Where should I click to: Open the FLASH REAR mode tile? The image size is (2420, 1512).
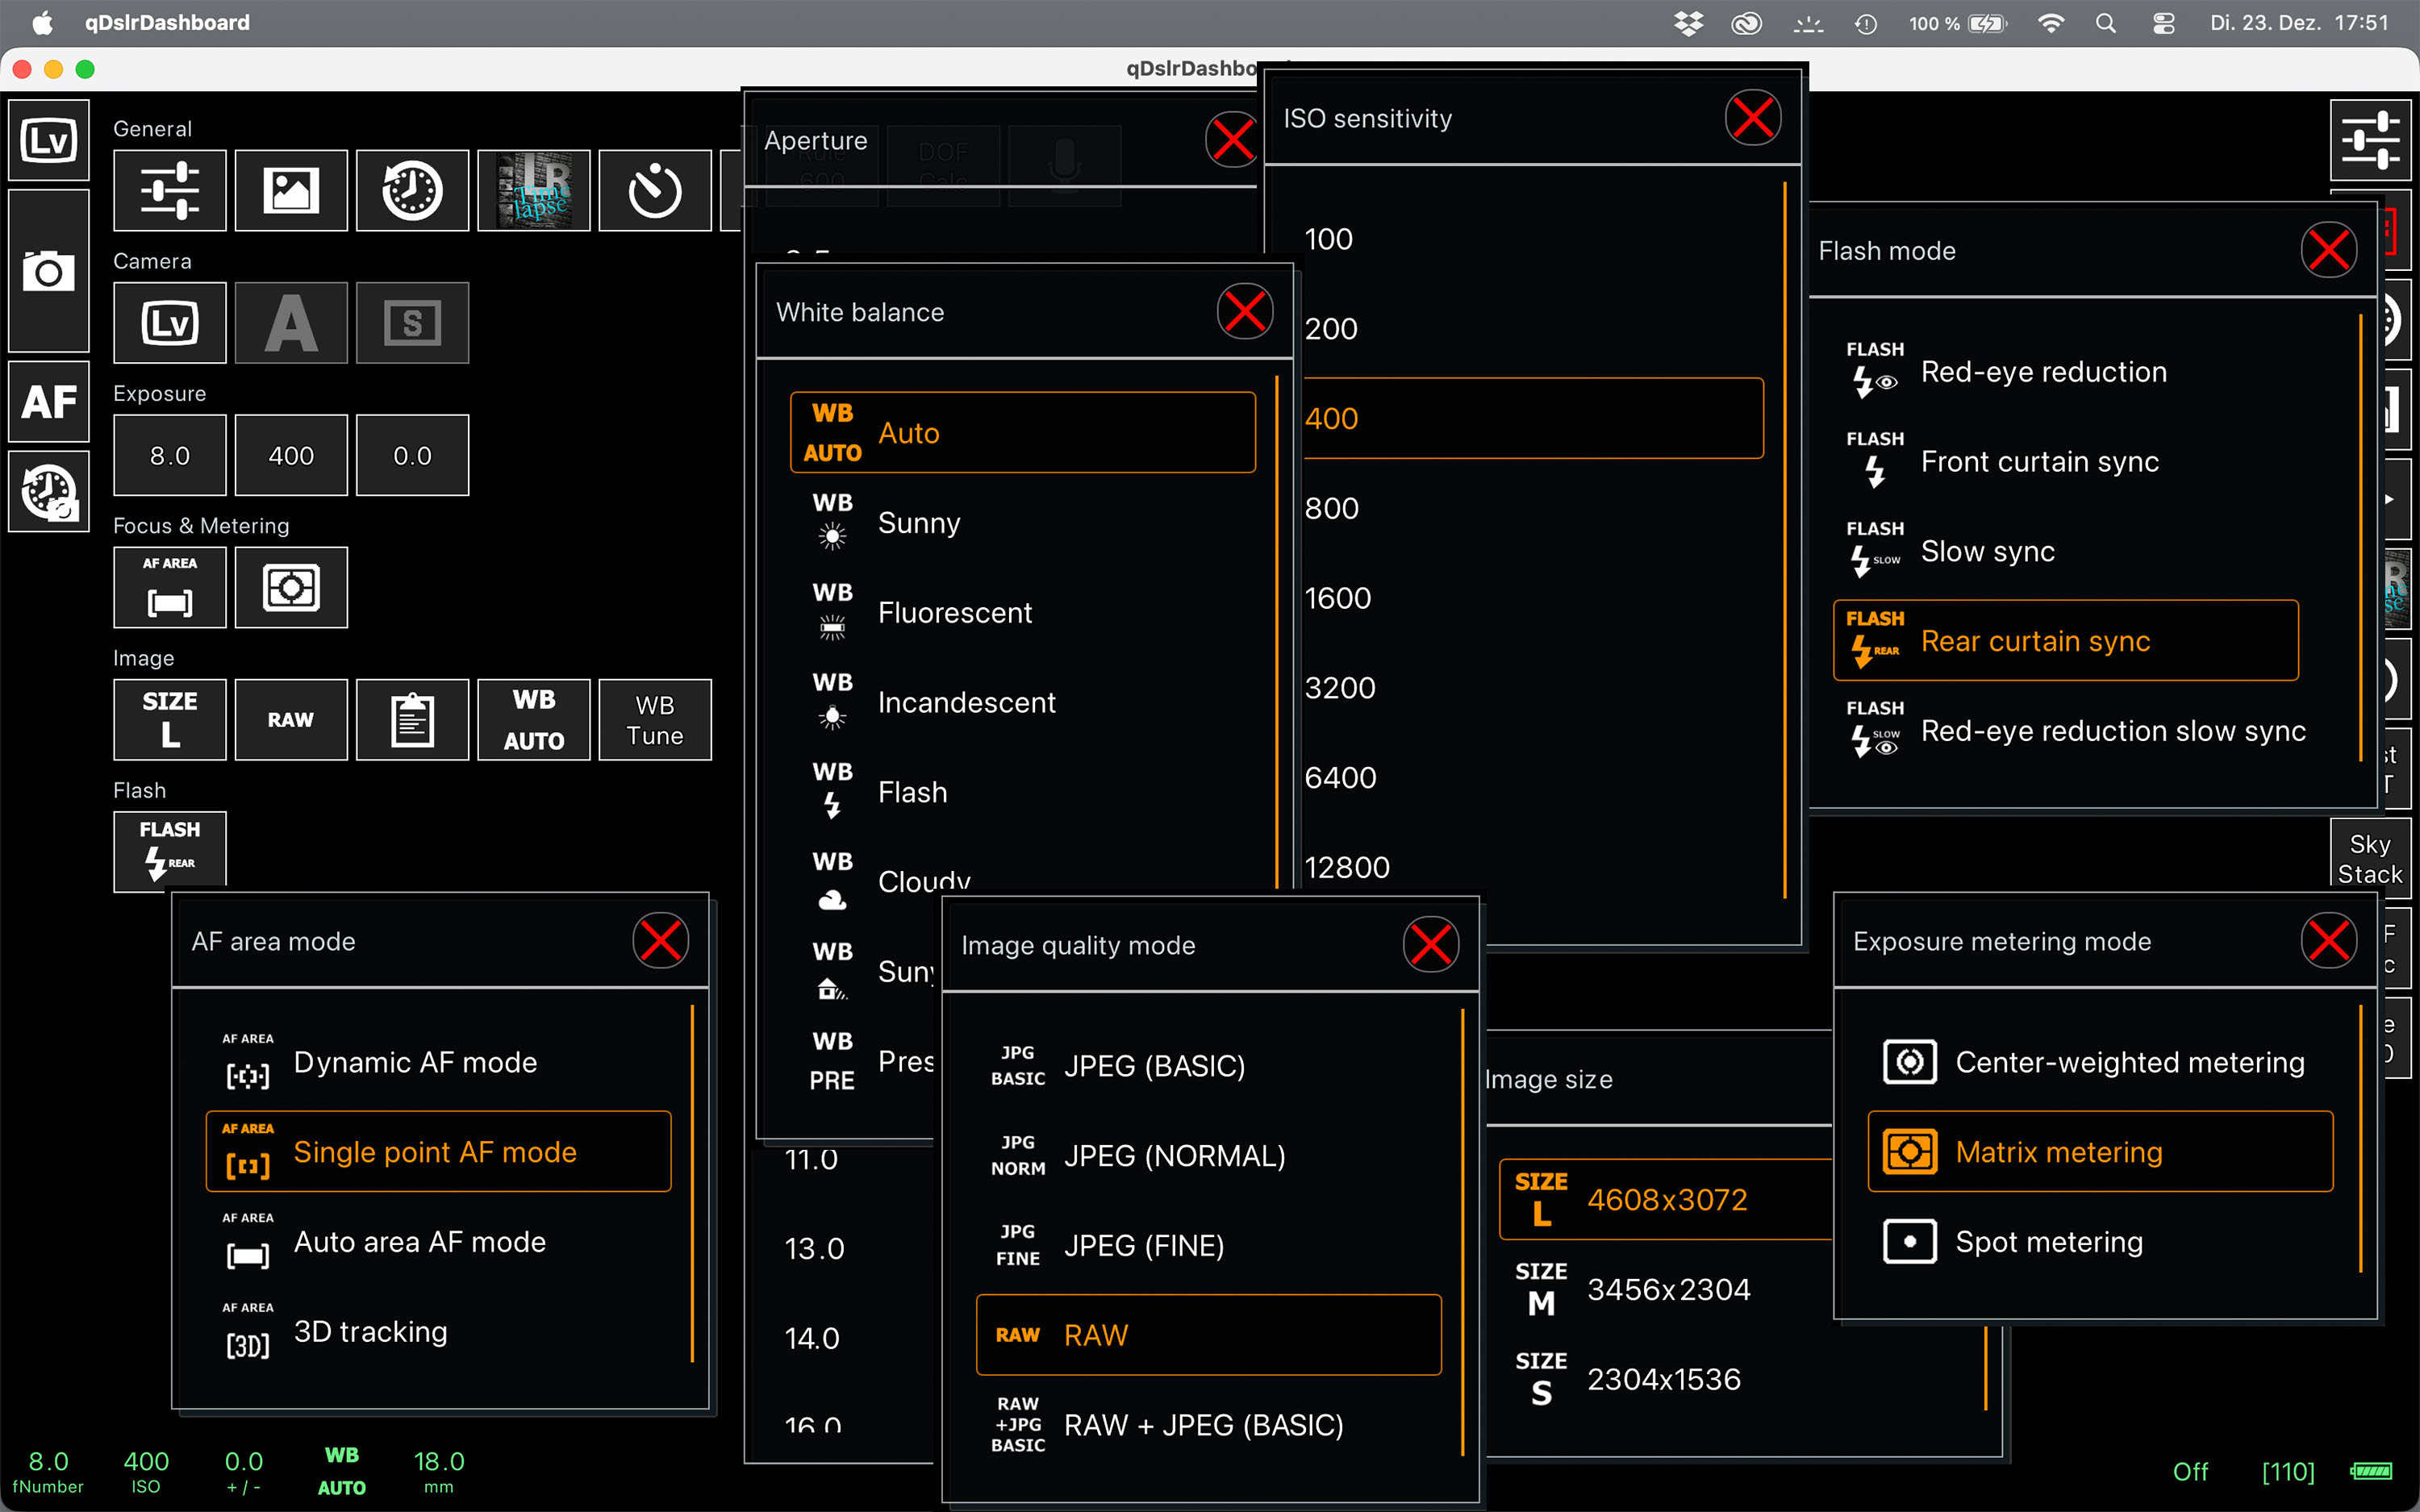(x=169, y=848)
